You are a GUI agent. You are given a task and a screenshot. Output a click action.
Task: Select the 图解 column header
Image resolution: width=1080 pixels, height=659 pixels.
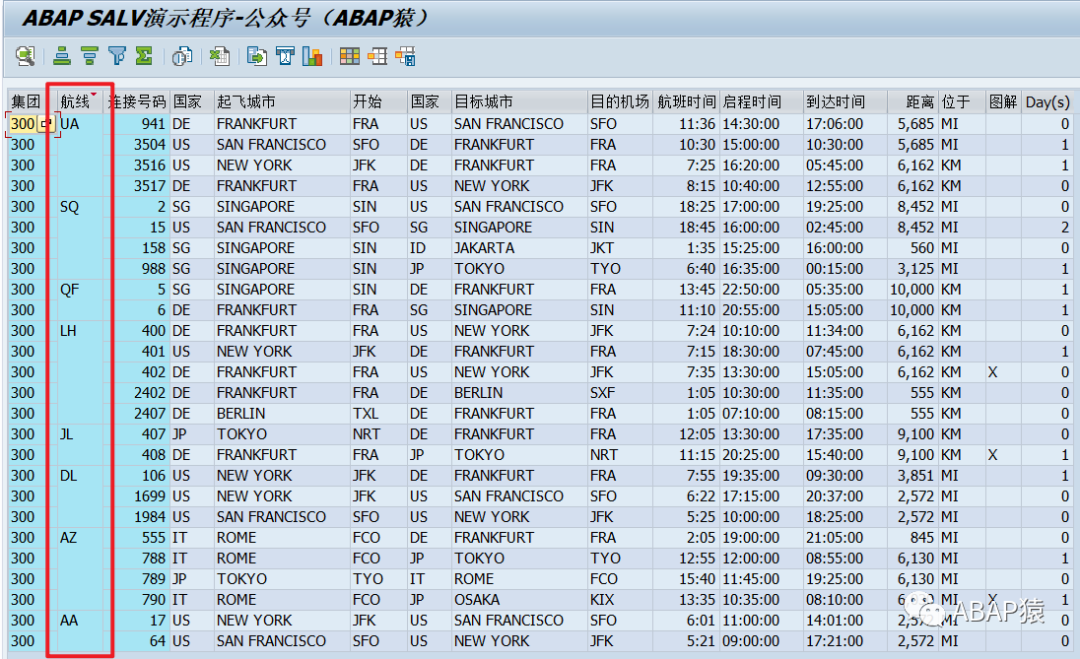point(1003,102)
